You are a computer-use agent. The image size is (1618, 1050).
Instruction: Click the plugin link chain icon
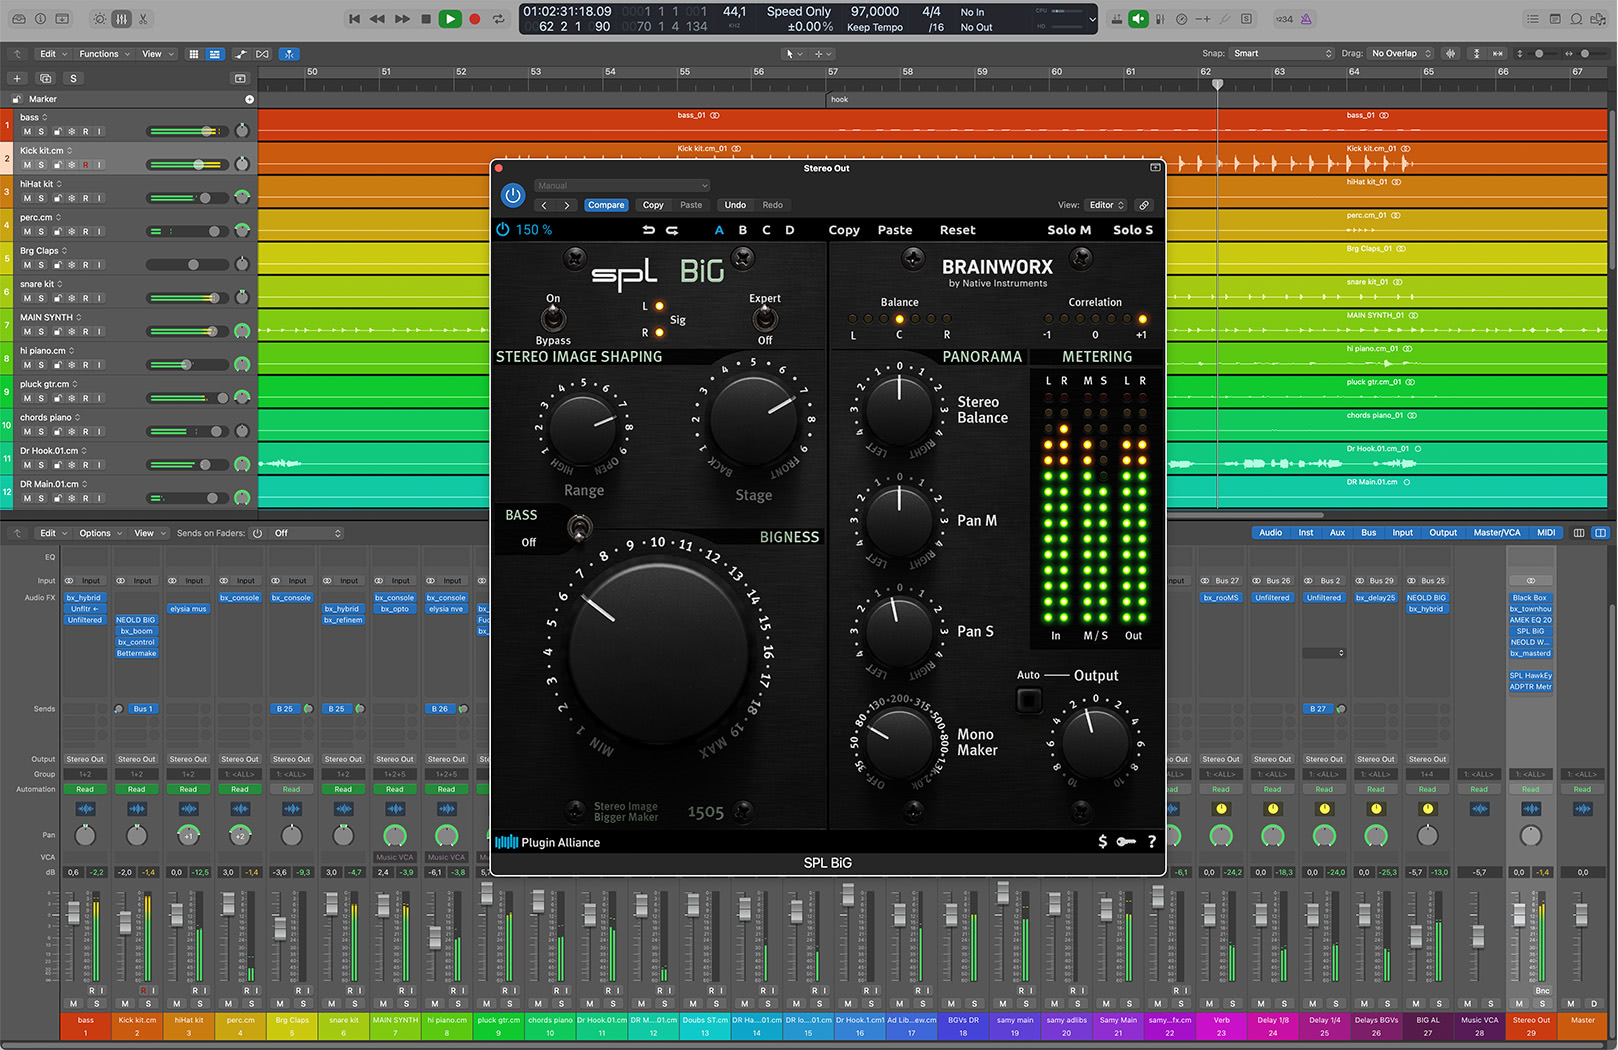click(1144, 205)
